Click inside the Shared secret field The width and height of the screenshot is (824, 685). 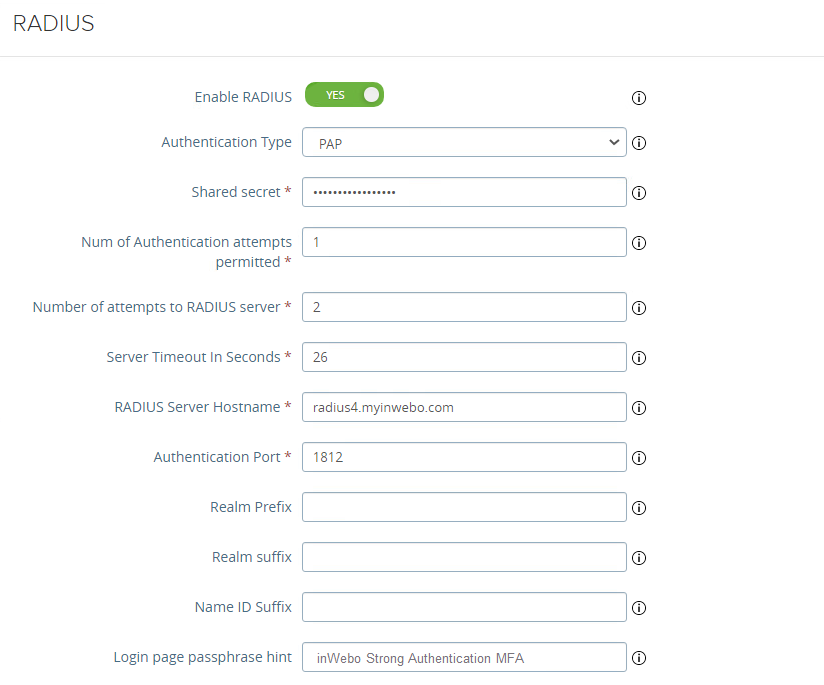[463, 192]
